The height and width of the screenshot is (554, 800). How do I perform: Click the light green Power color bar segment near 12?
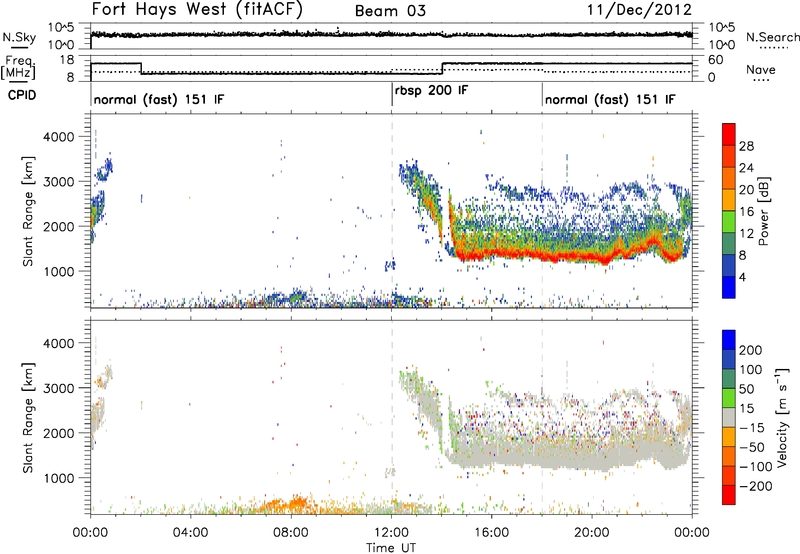[729, 222]
